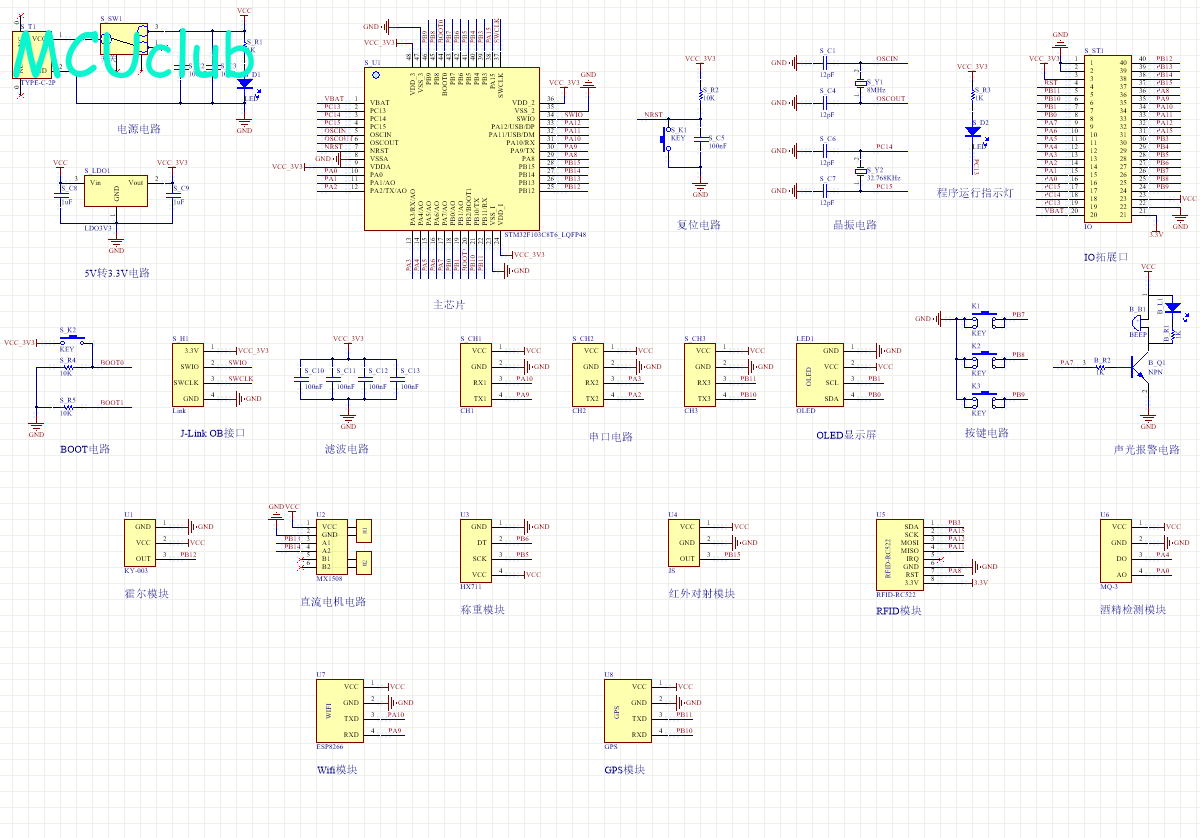This screenshot has height=838, width=1200.
Task: Select the S_CH1 serial connector block
Action: [x=477, y=375]
